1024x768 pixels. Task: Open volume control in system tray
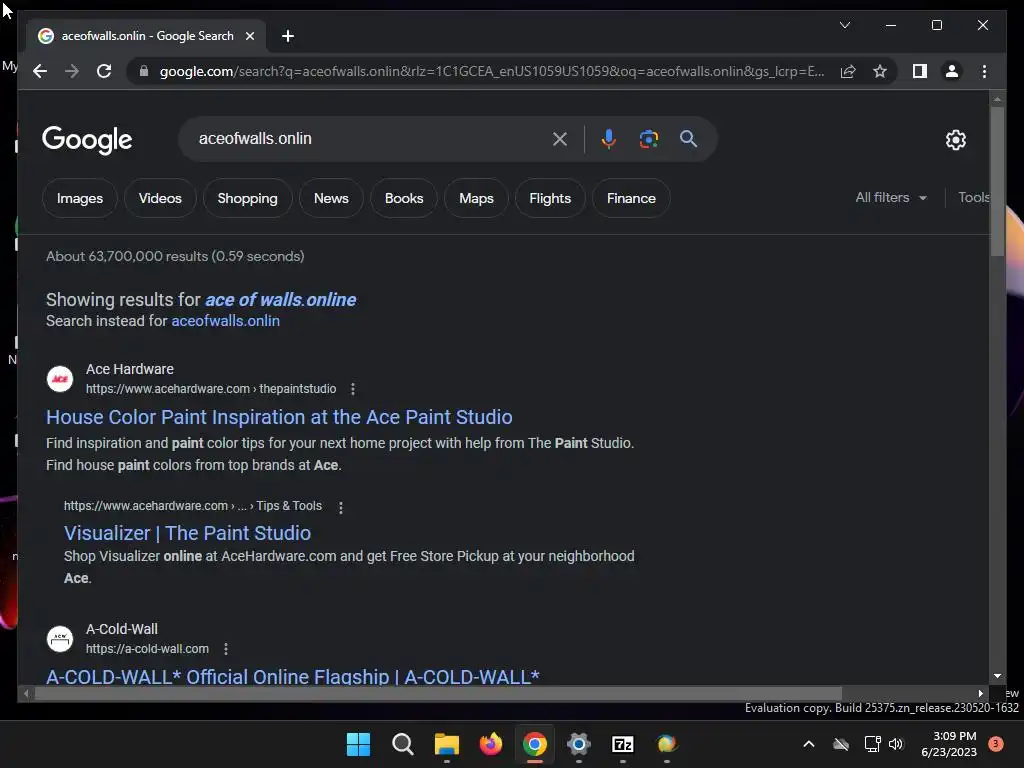[x=896, y=744]
